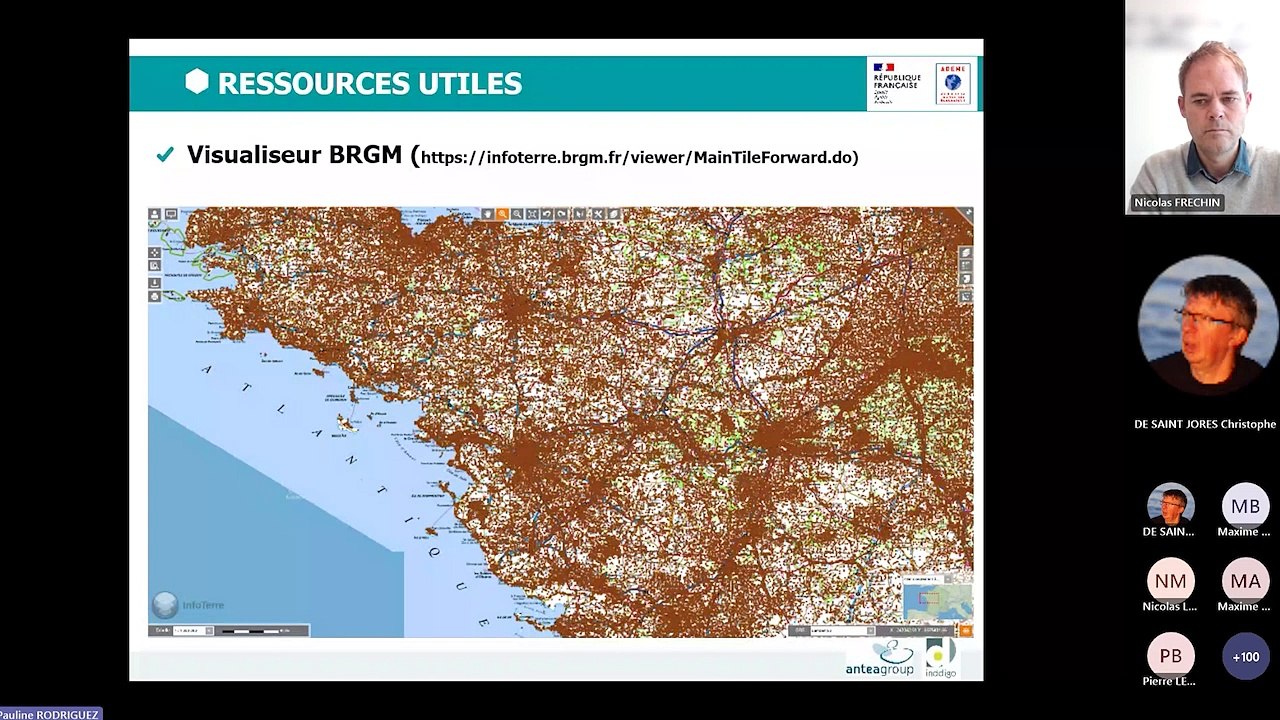Select the zoom-out magnifier tool
The width and height of the screenshot is (1280, 720).
point(517,214)
